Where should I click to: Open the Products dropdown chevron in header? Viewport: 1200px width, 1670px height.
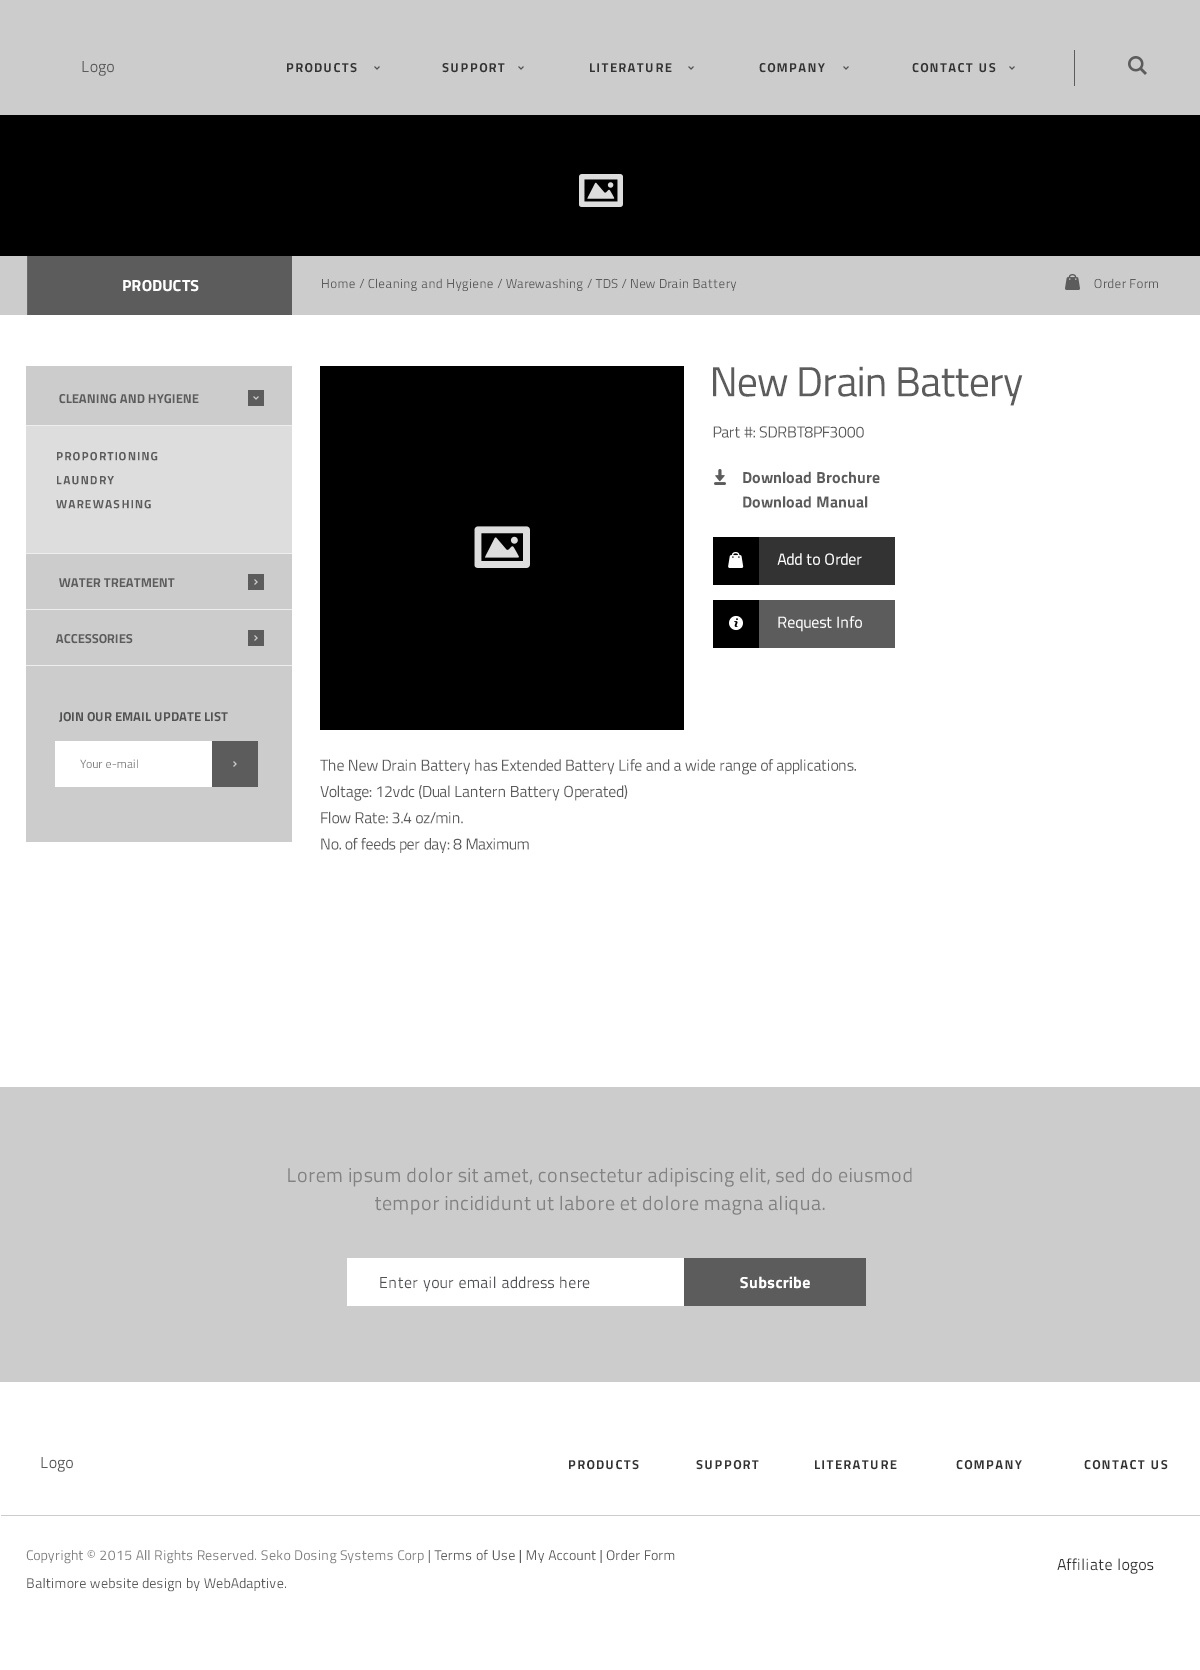coord(377,68)
